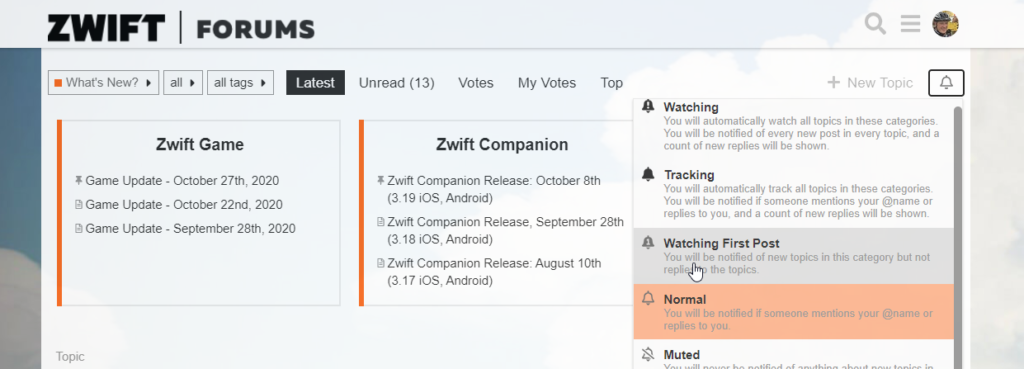Select the Watching notification level
The image size is (1024, 369).
pyautogui.click(x=793, y=126)
